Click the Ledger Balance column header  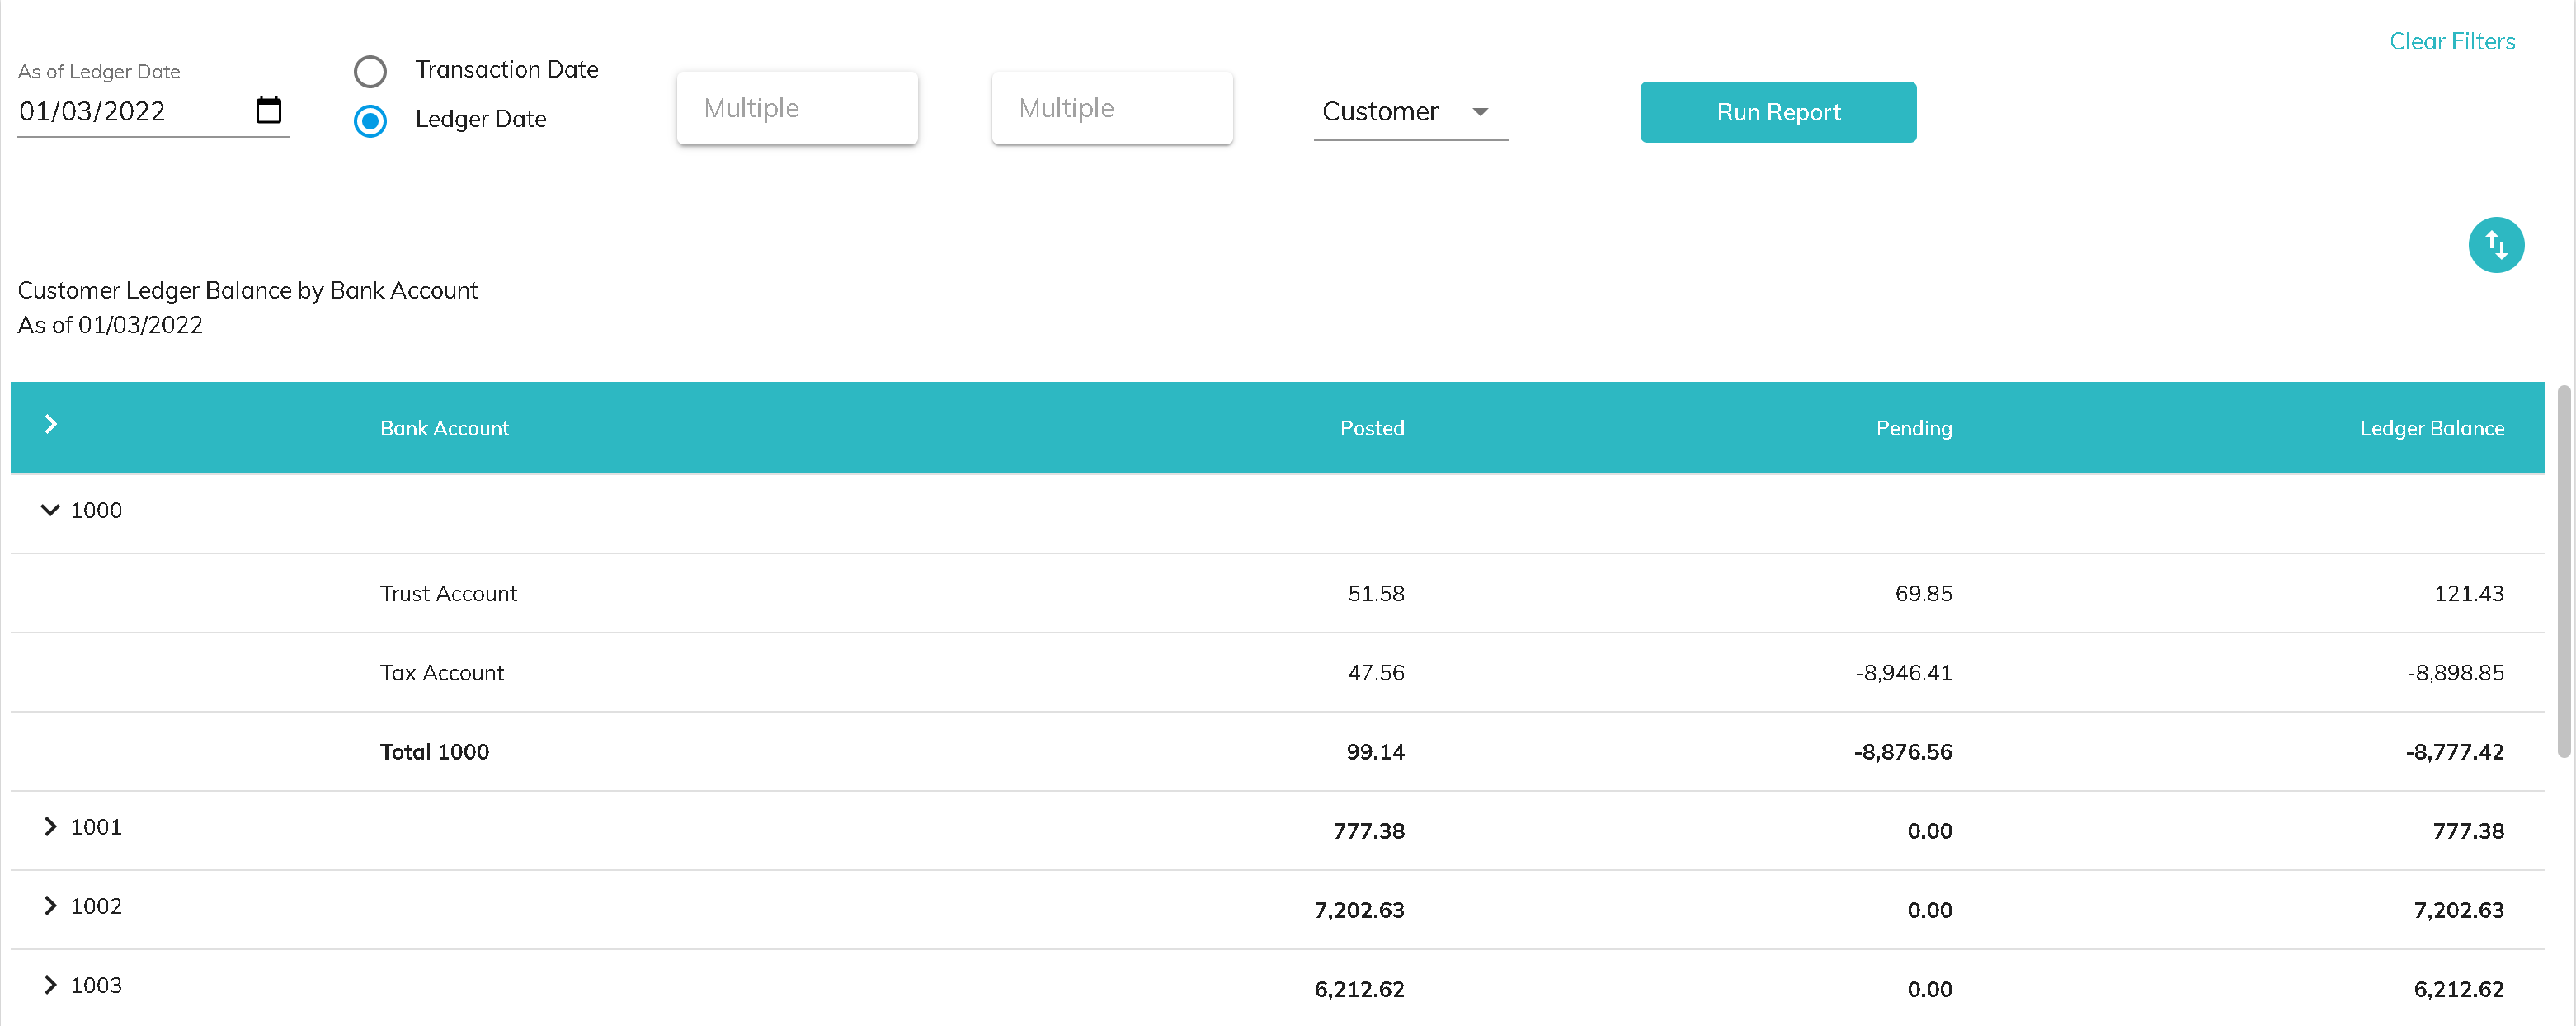tap(2431, 428)
